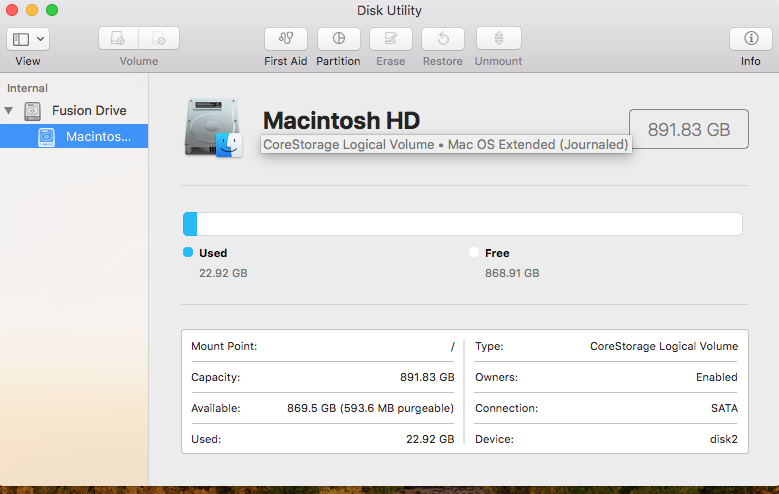Click '869.5 GB (593.6 MB purgeable)' value
Screen dimensions: 779x494
[x=371, y=408]
